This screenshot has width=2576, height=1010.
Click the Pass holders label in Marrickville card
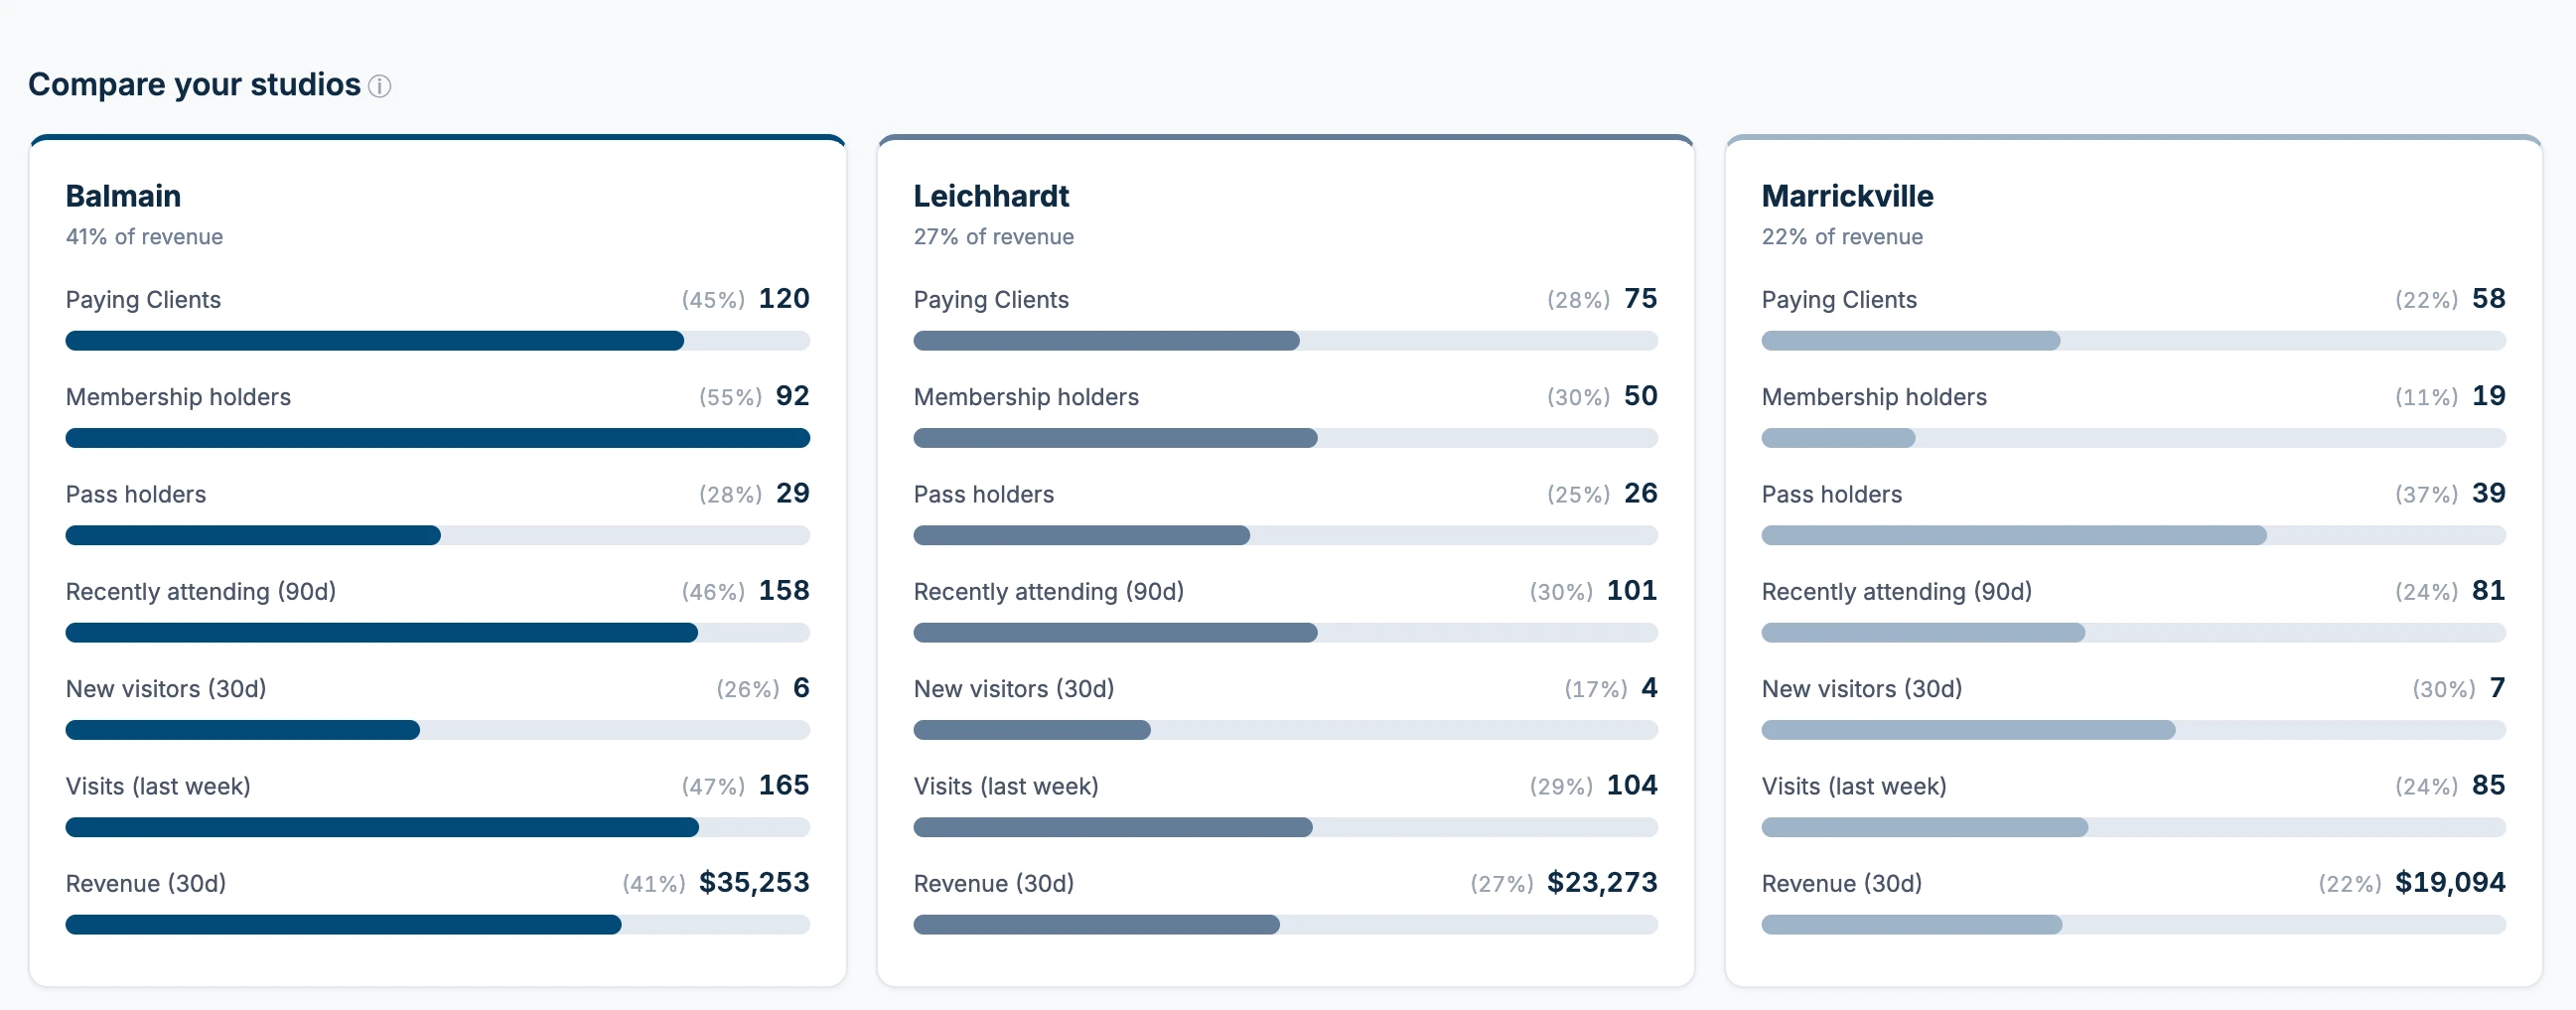click(x=1831, y=494)
